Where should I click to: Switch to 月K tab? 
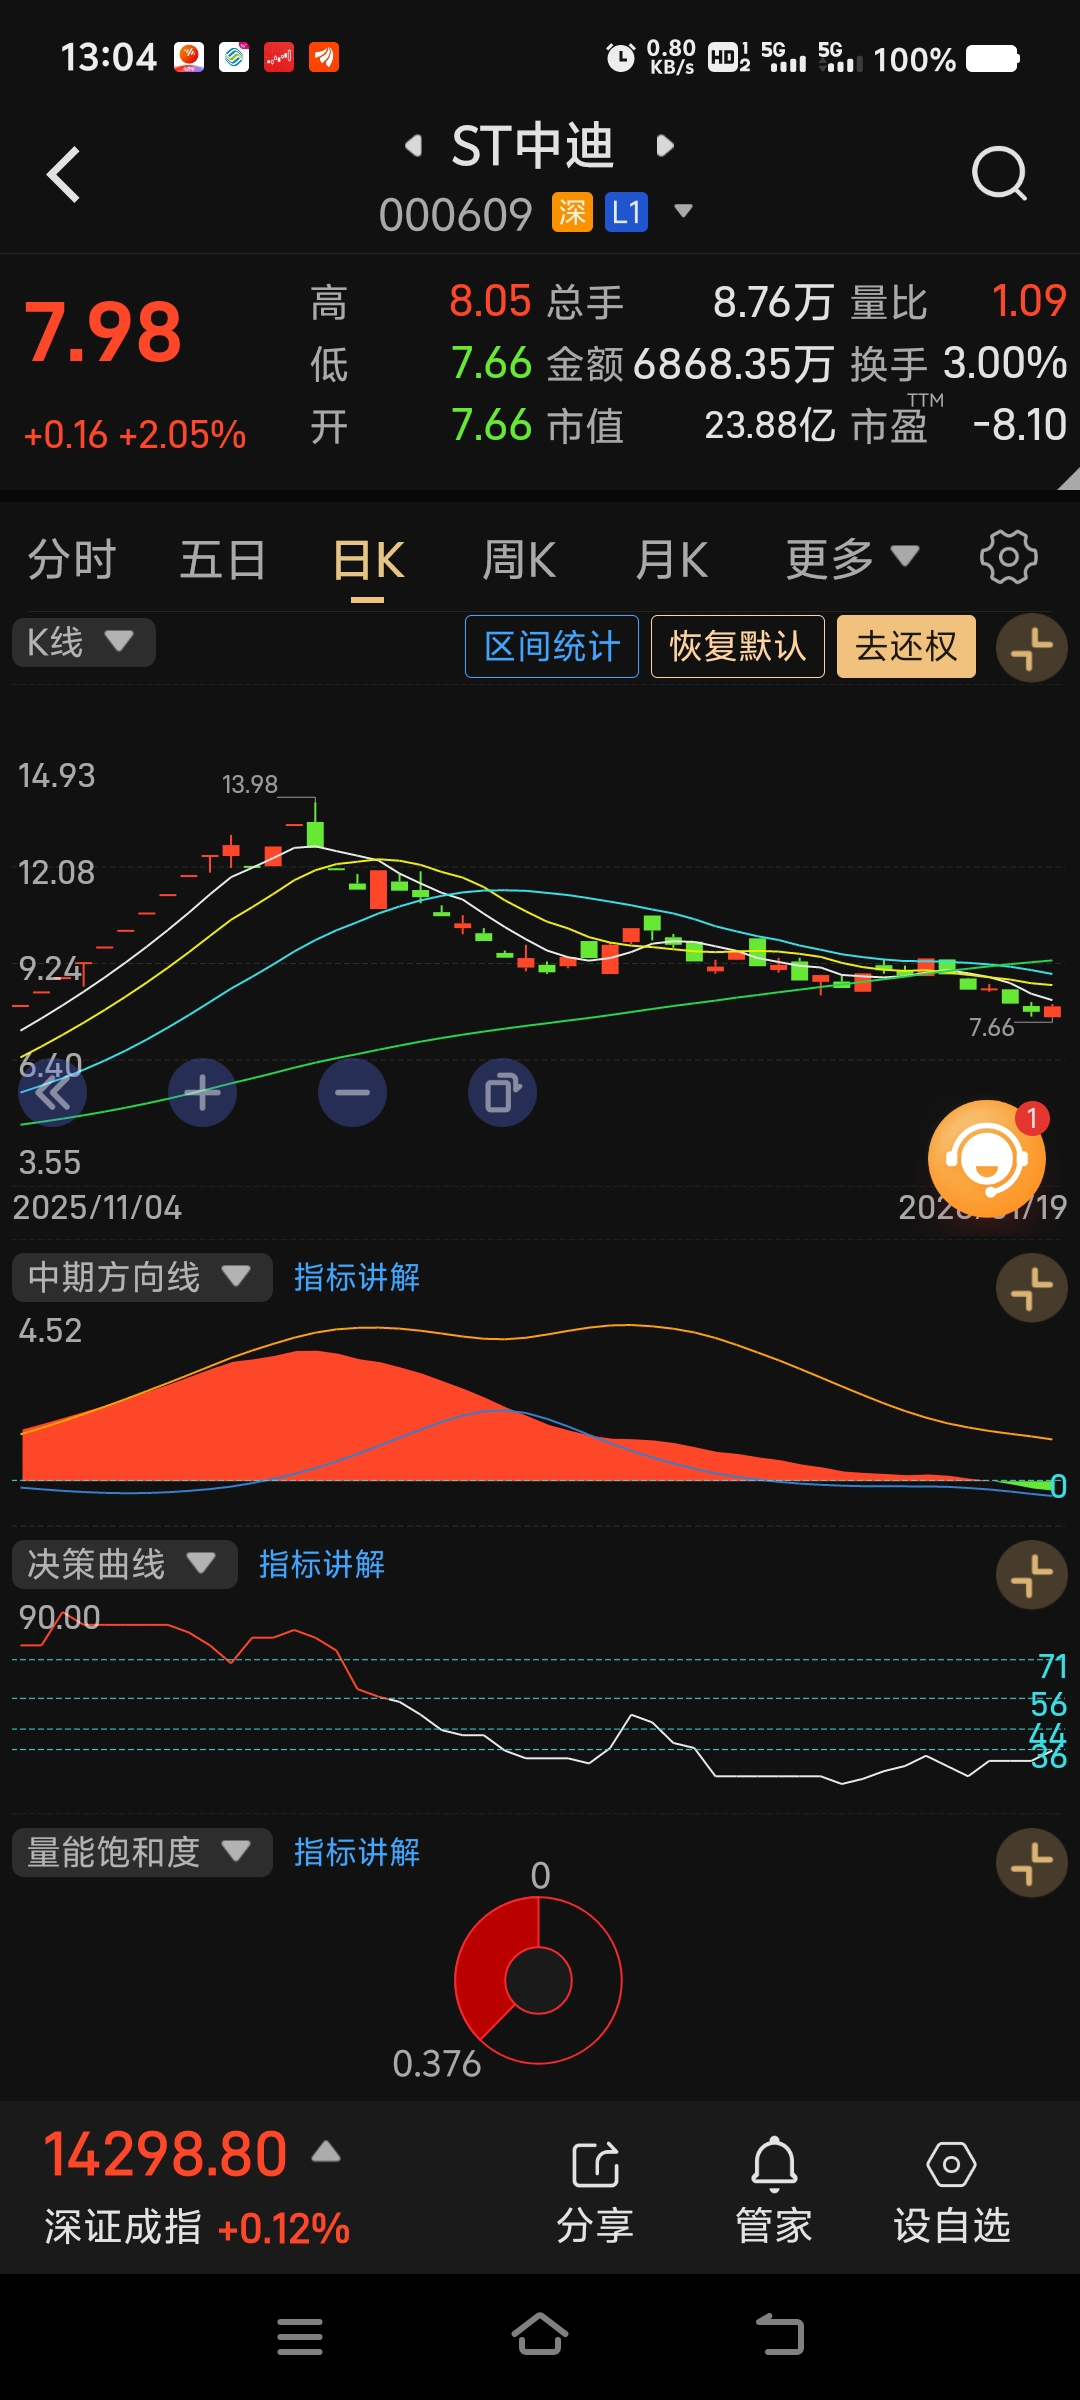tap(672, 559)
